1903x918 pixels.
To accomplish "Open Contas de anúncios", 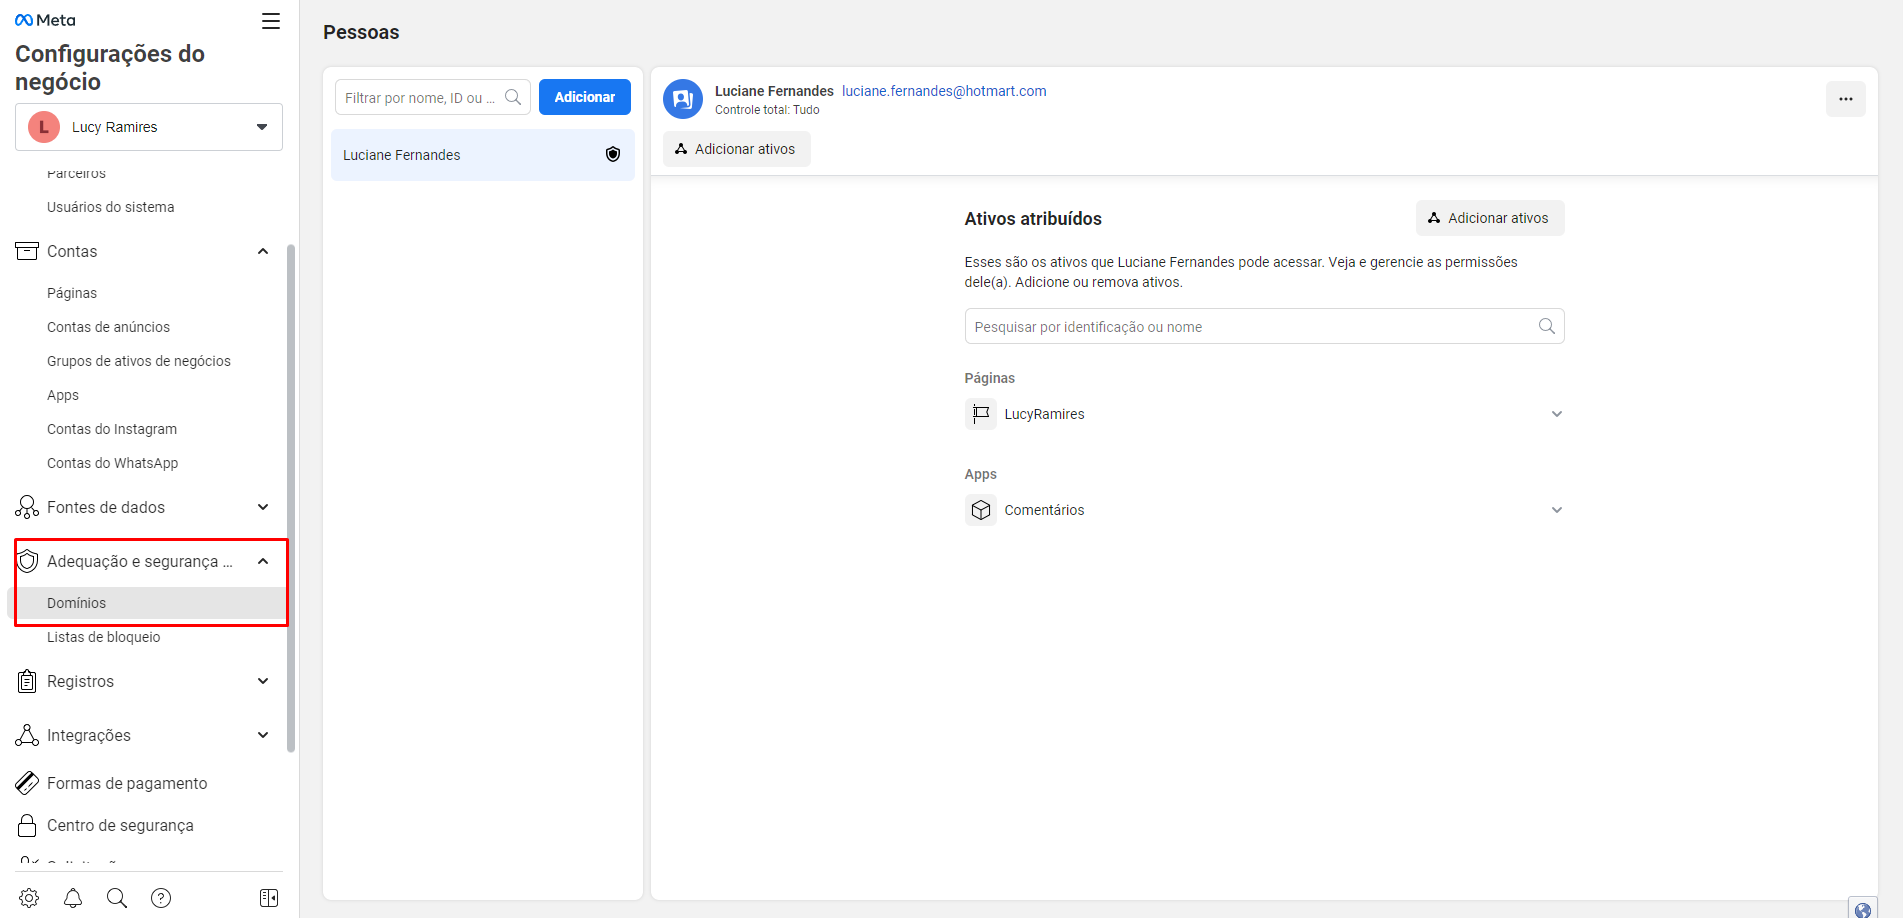I will (x=108, y=327).
